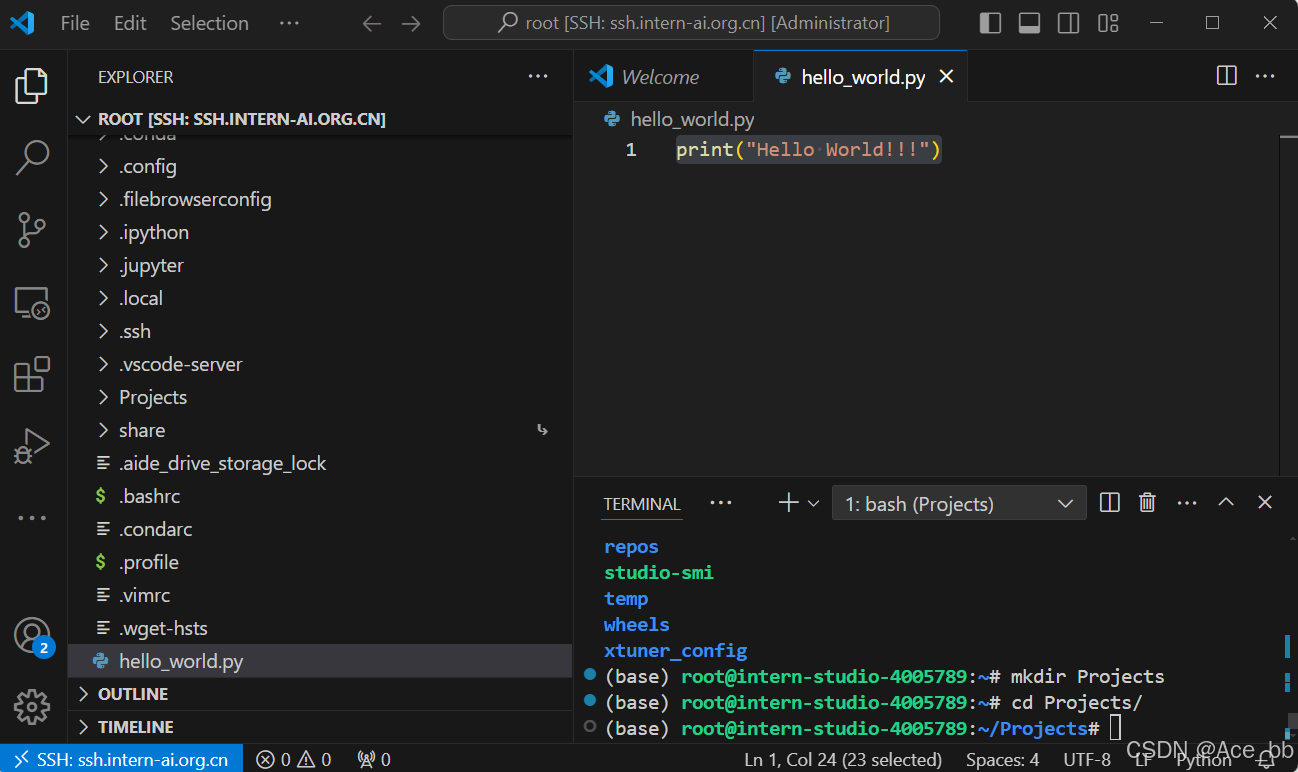Image resolution: width=1298 pixels, height=772 pixels.
Task: Maximize the terminal panel size
Action: click(x=1226, y=503)
